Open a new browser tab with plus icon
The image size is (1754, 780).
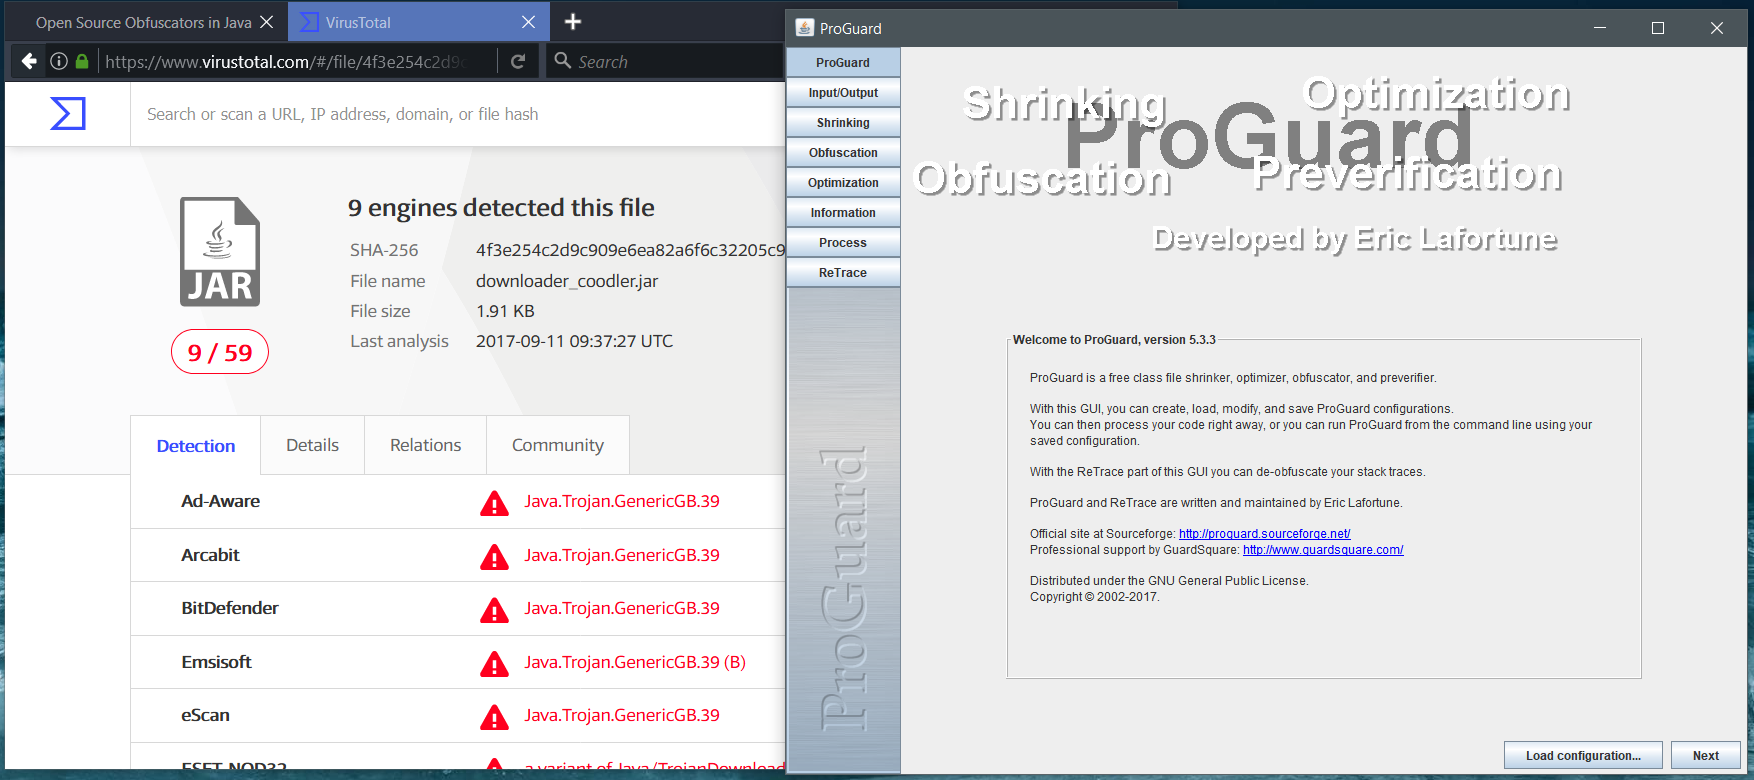point(573,22)
